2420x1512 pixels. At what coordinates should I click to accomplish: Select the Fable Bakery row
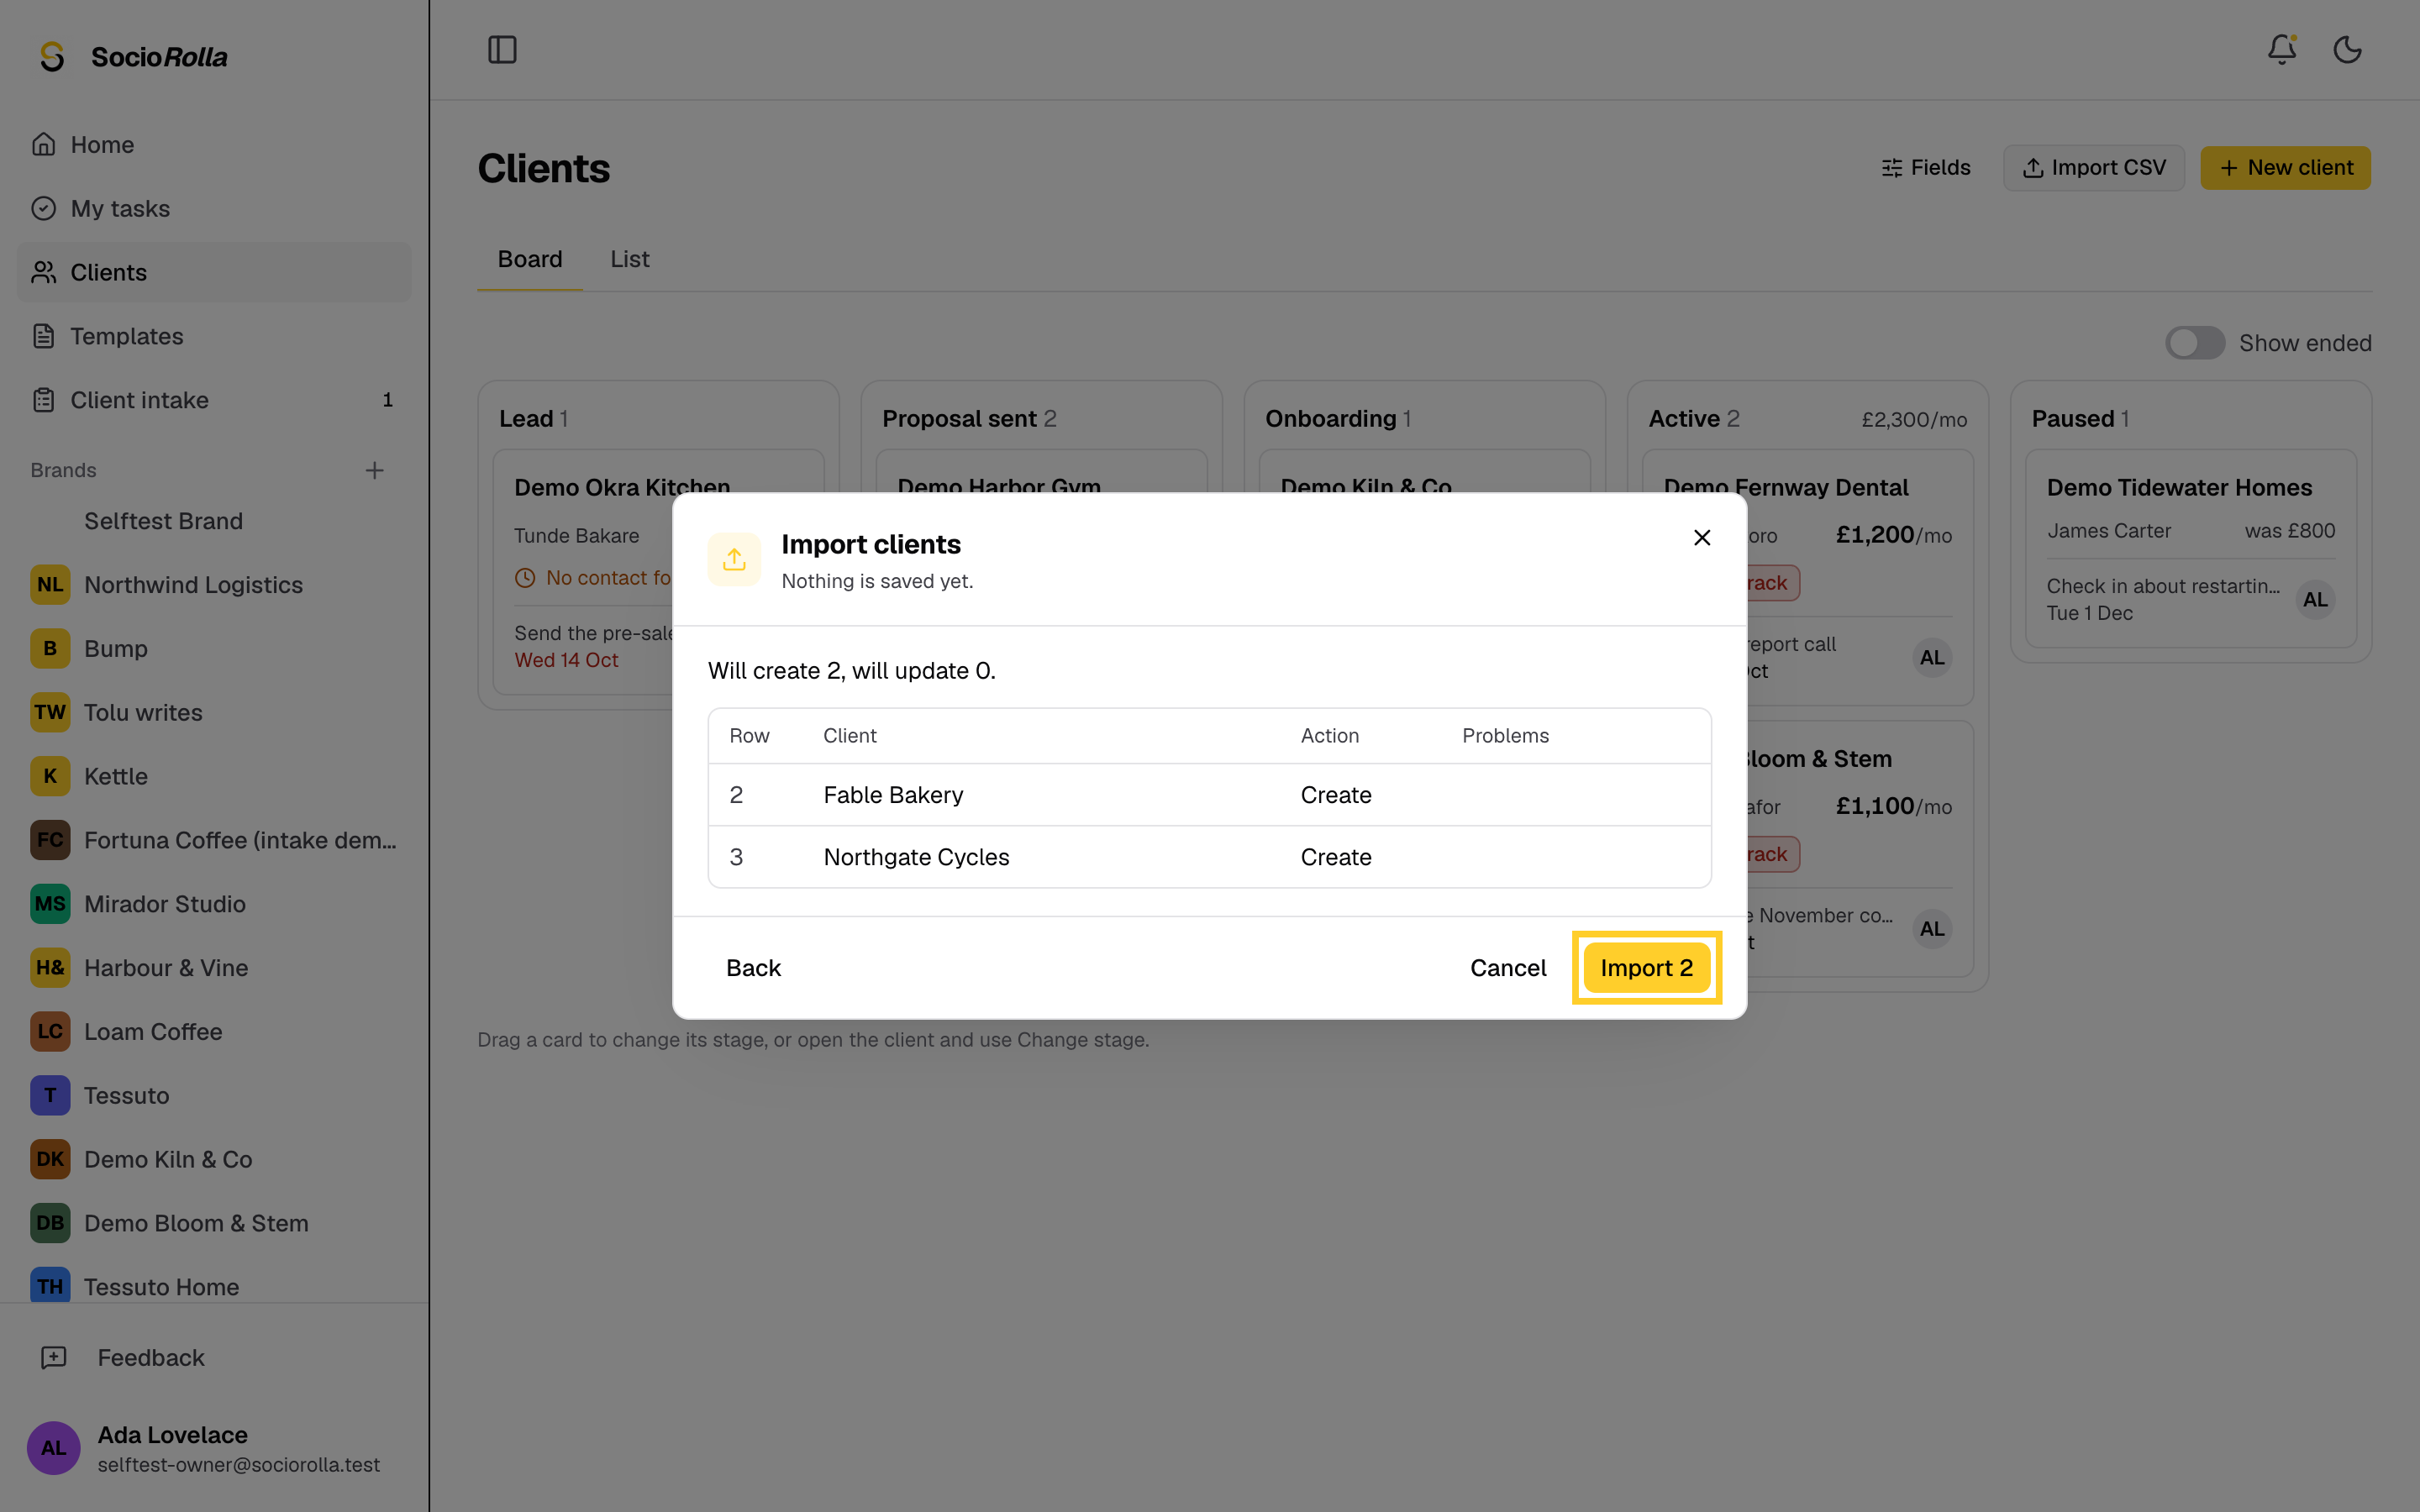pos(1209,795)
